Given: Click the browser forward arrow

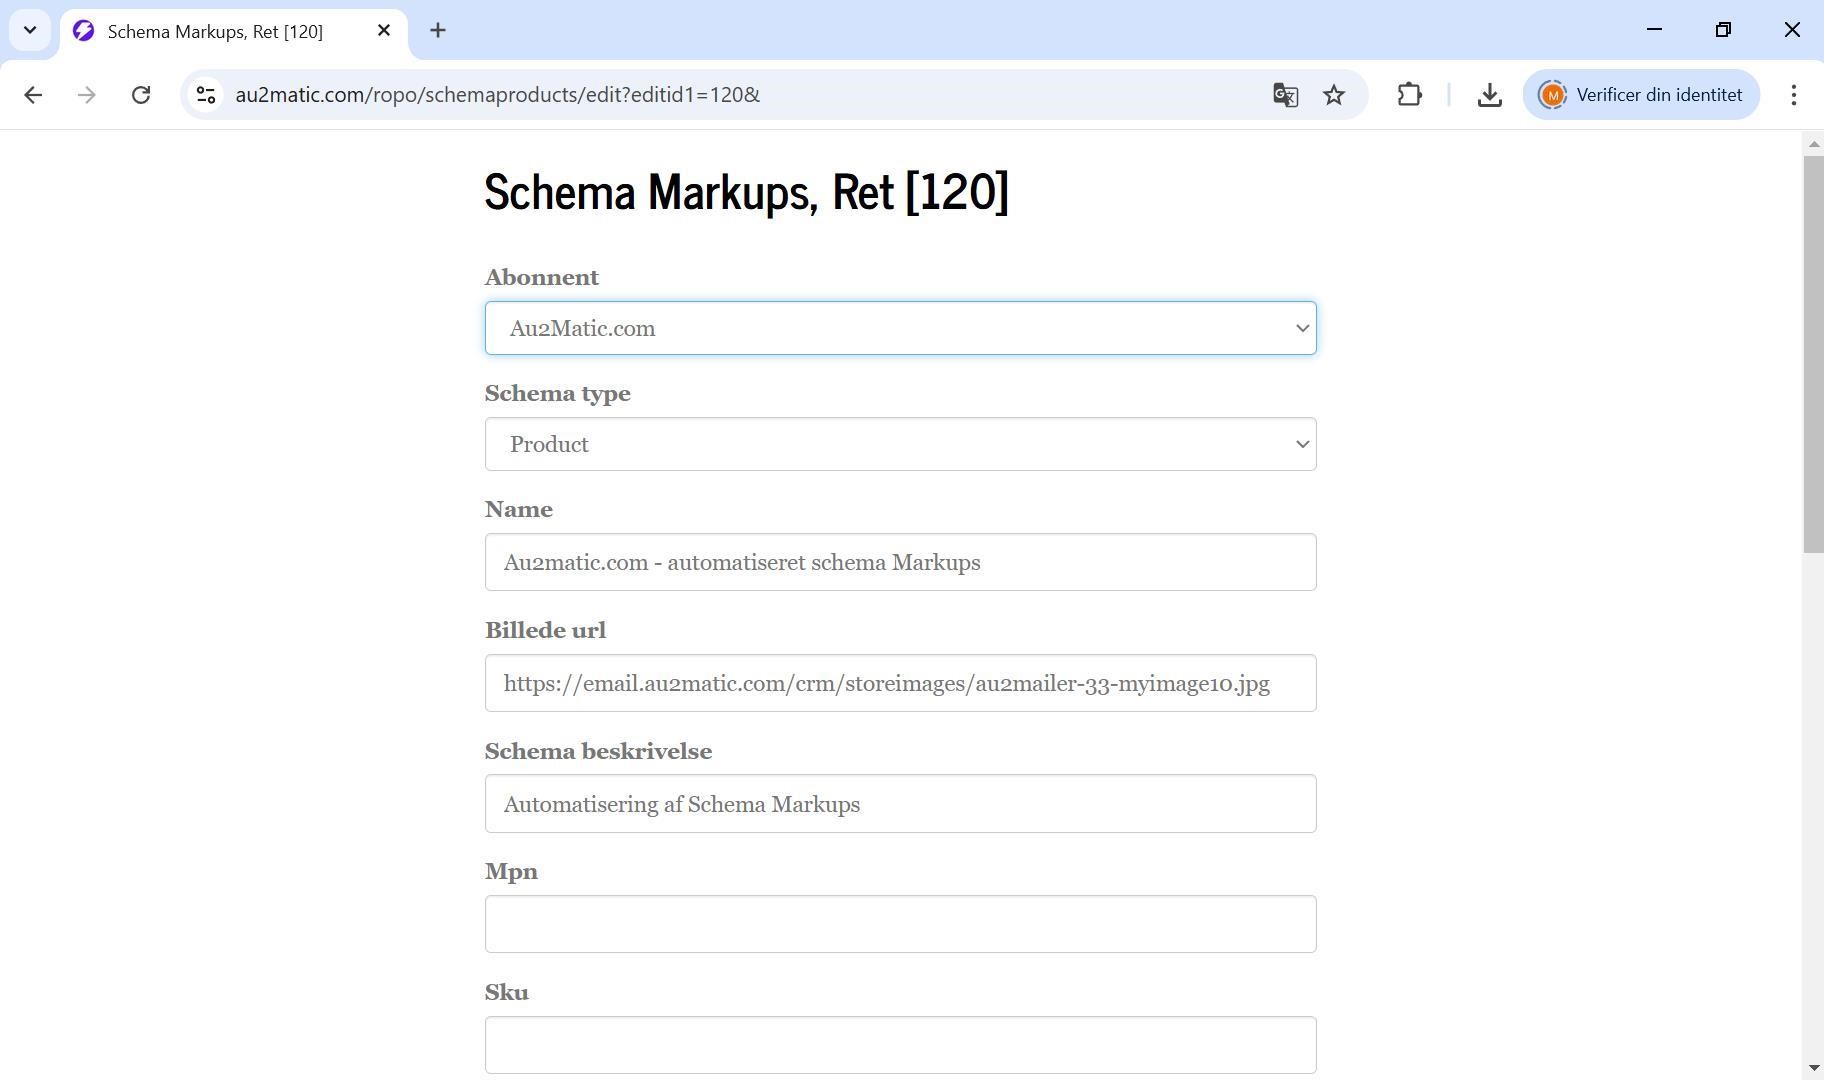Looking at the screenshot, I should [x=87, y=95].
